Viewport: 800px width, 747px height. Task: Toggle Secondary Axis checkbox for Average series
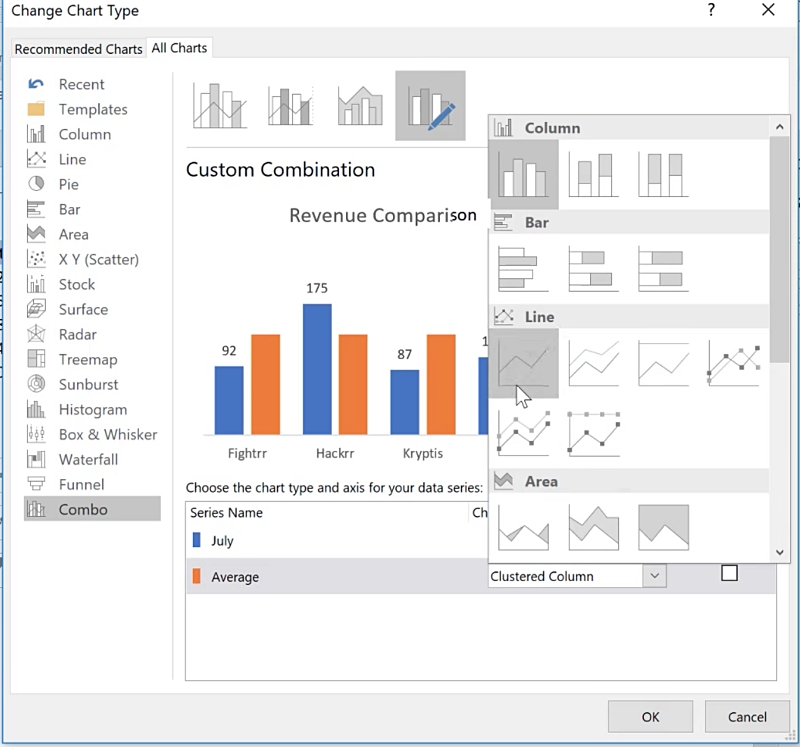coord(729,573)
